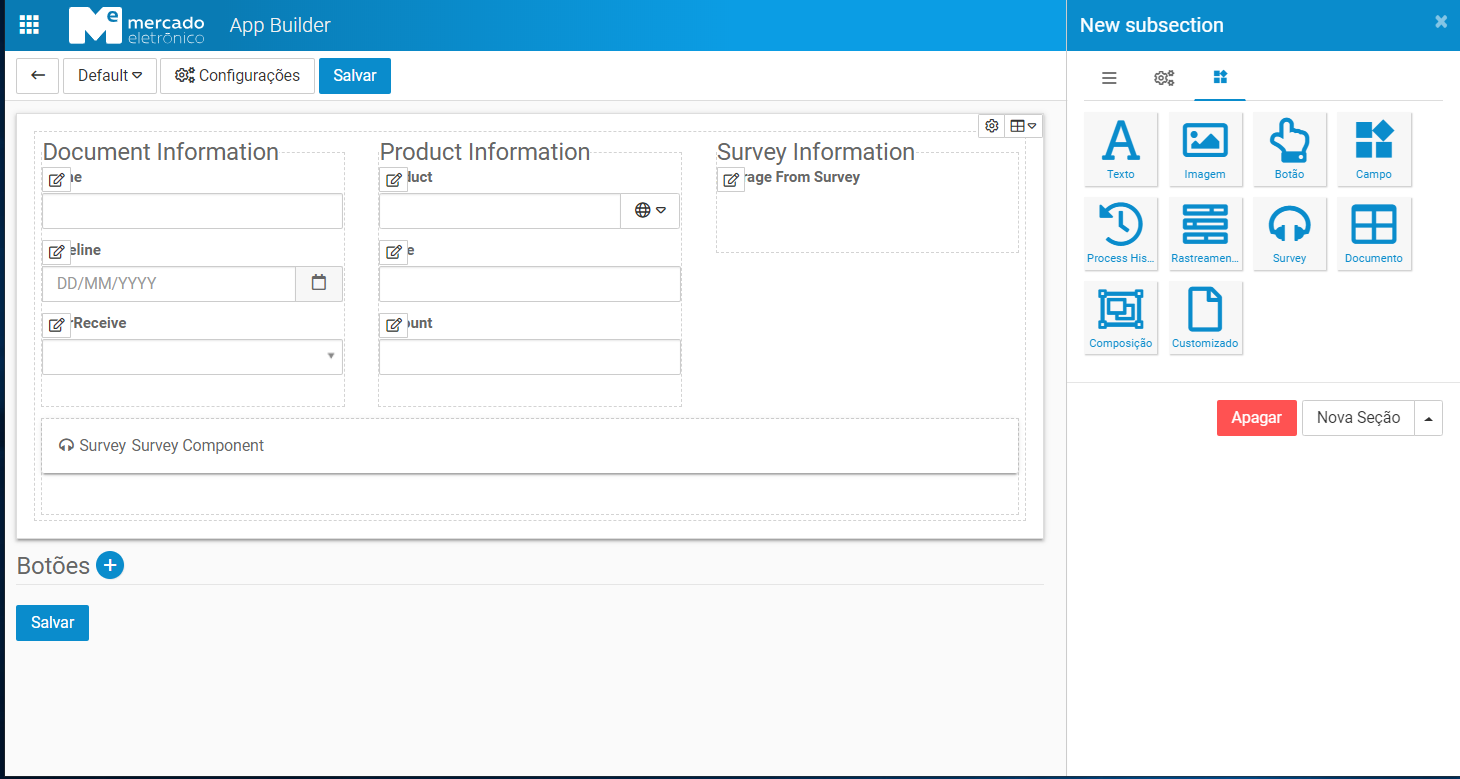Insert the Process History component
Viewport: 1460px width, 779px height.
(x=1120, y=233)
